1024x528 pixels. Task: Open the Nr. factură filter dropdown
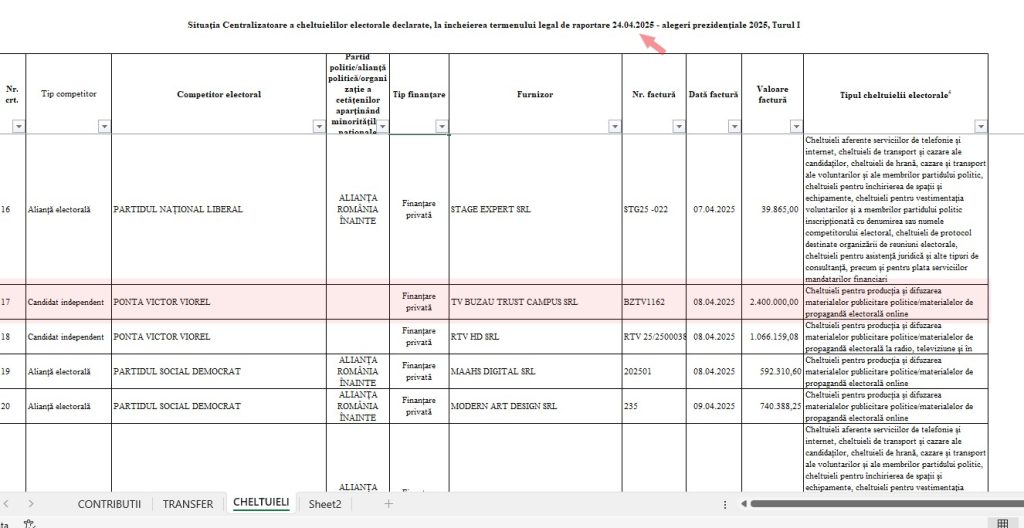(679, 126)
